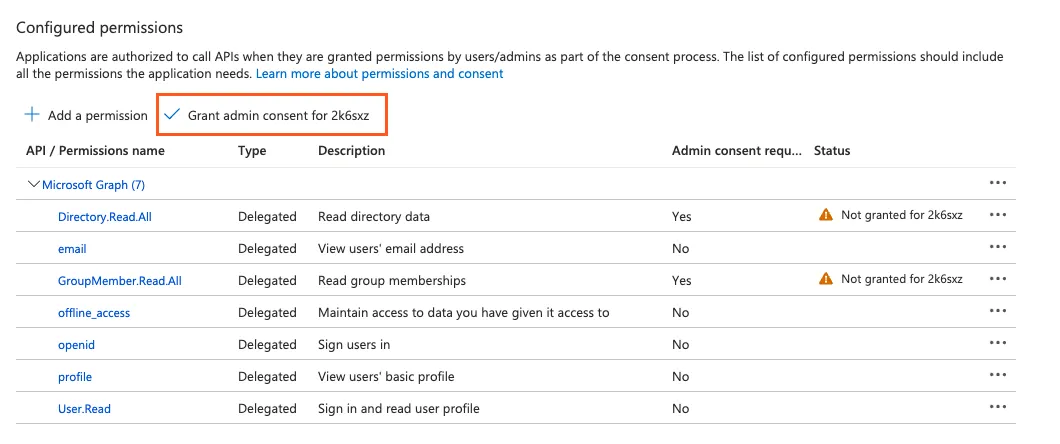1060x444 pixels.
Task: Open ellipsis menu for offline_access row
Action: pos(996,311)
